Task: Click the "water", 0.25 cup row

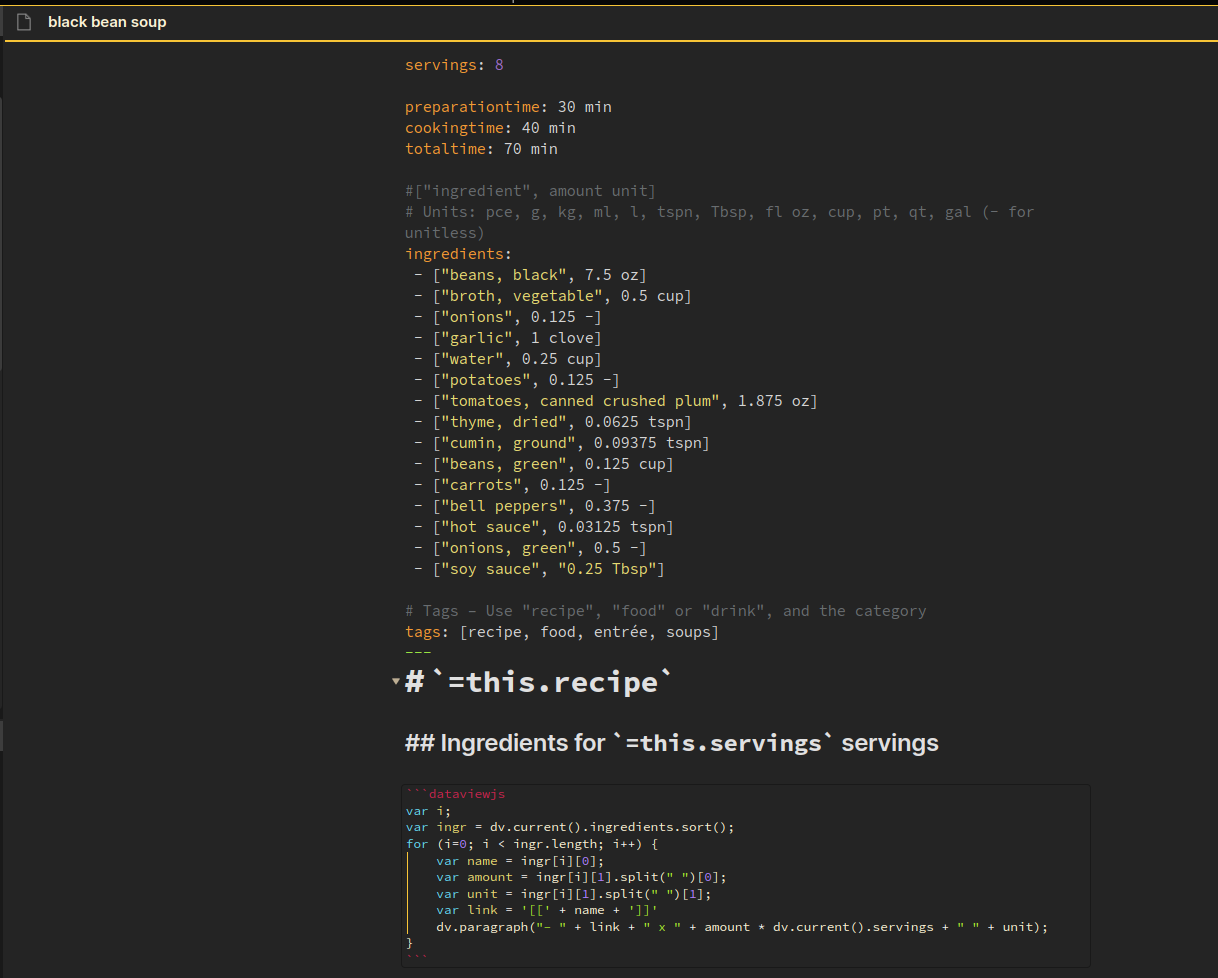Action: pyautogui.click(x=508, y=359)
